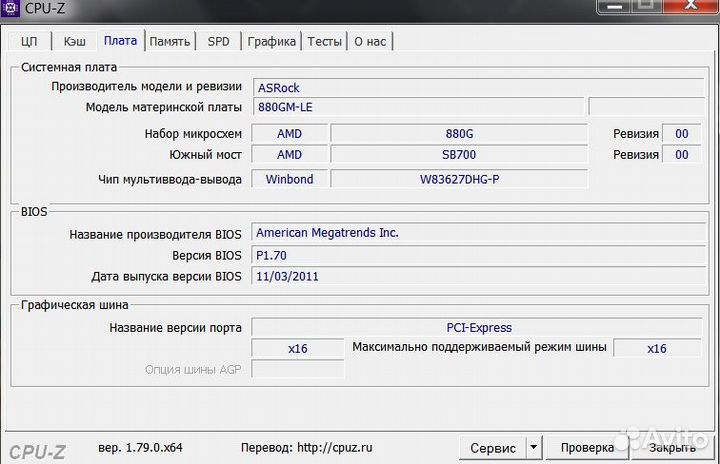
Task: Click the Южный мост label
Action: pos(205,154)
